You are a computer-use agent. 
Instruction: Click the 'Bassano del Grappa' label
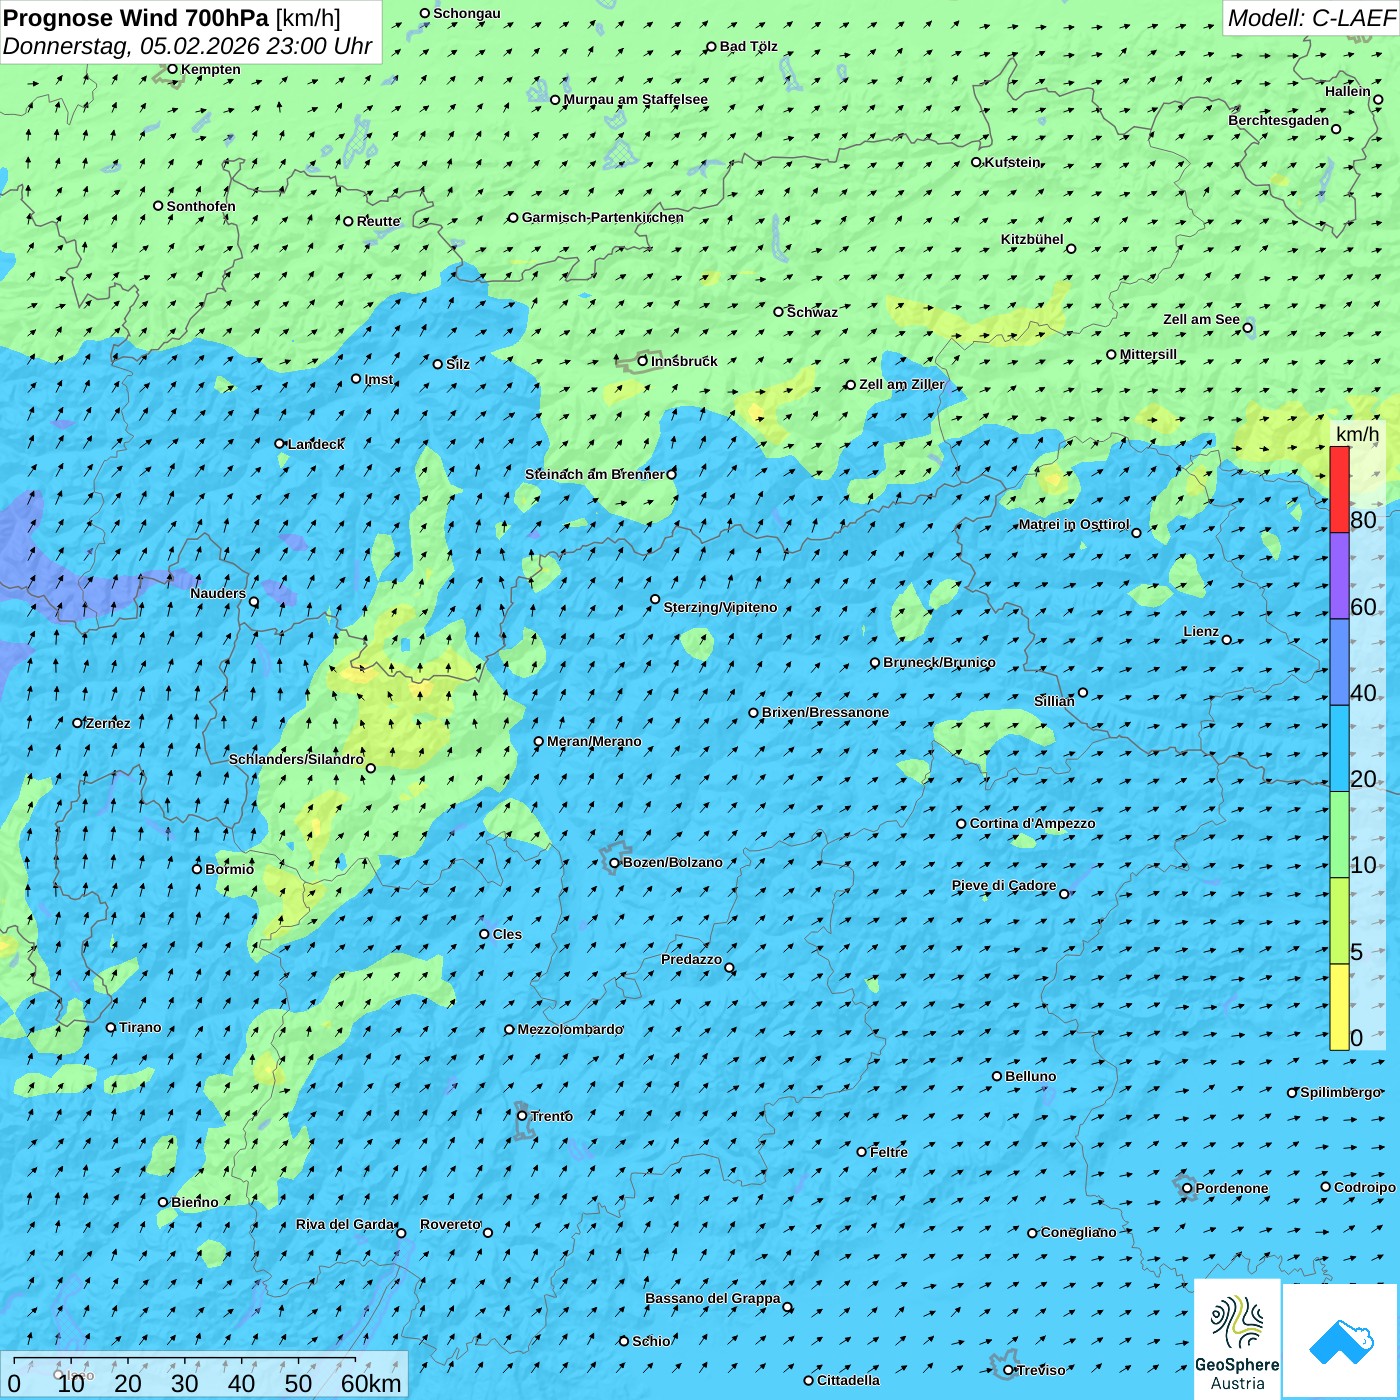(x=713, y=1299)
